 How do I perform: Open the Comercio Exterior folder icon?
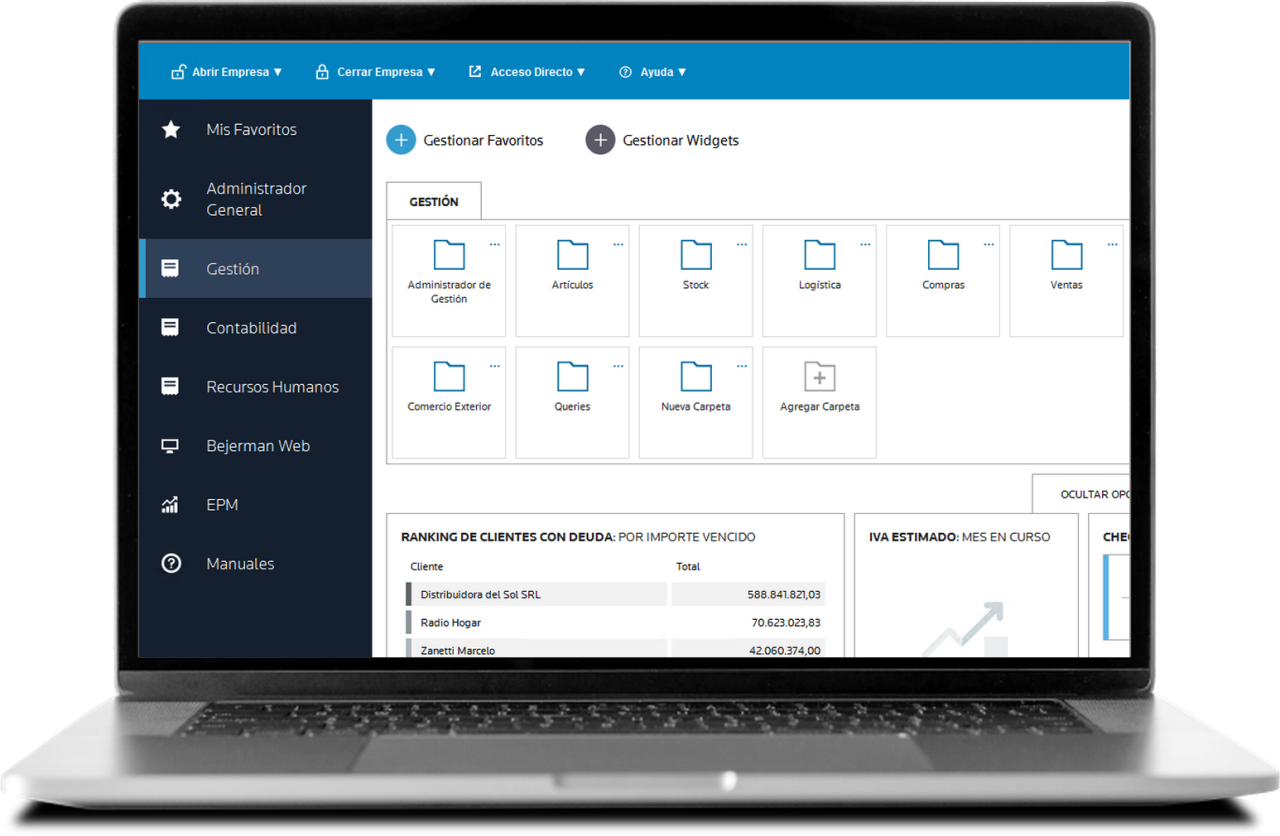tap(449, 377)
